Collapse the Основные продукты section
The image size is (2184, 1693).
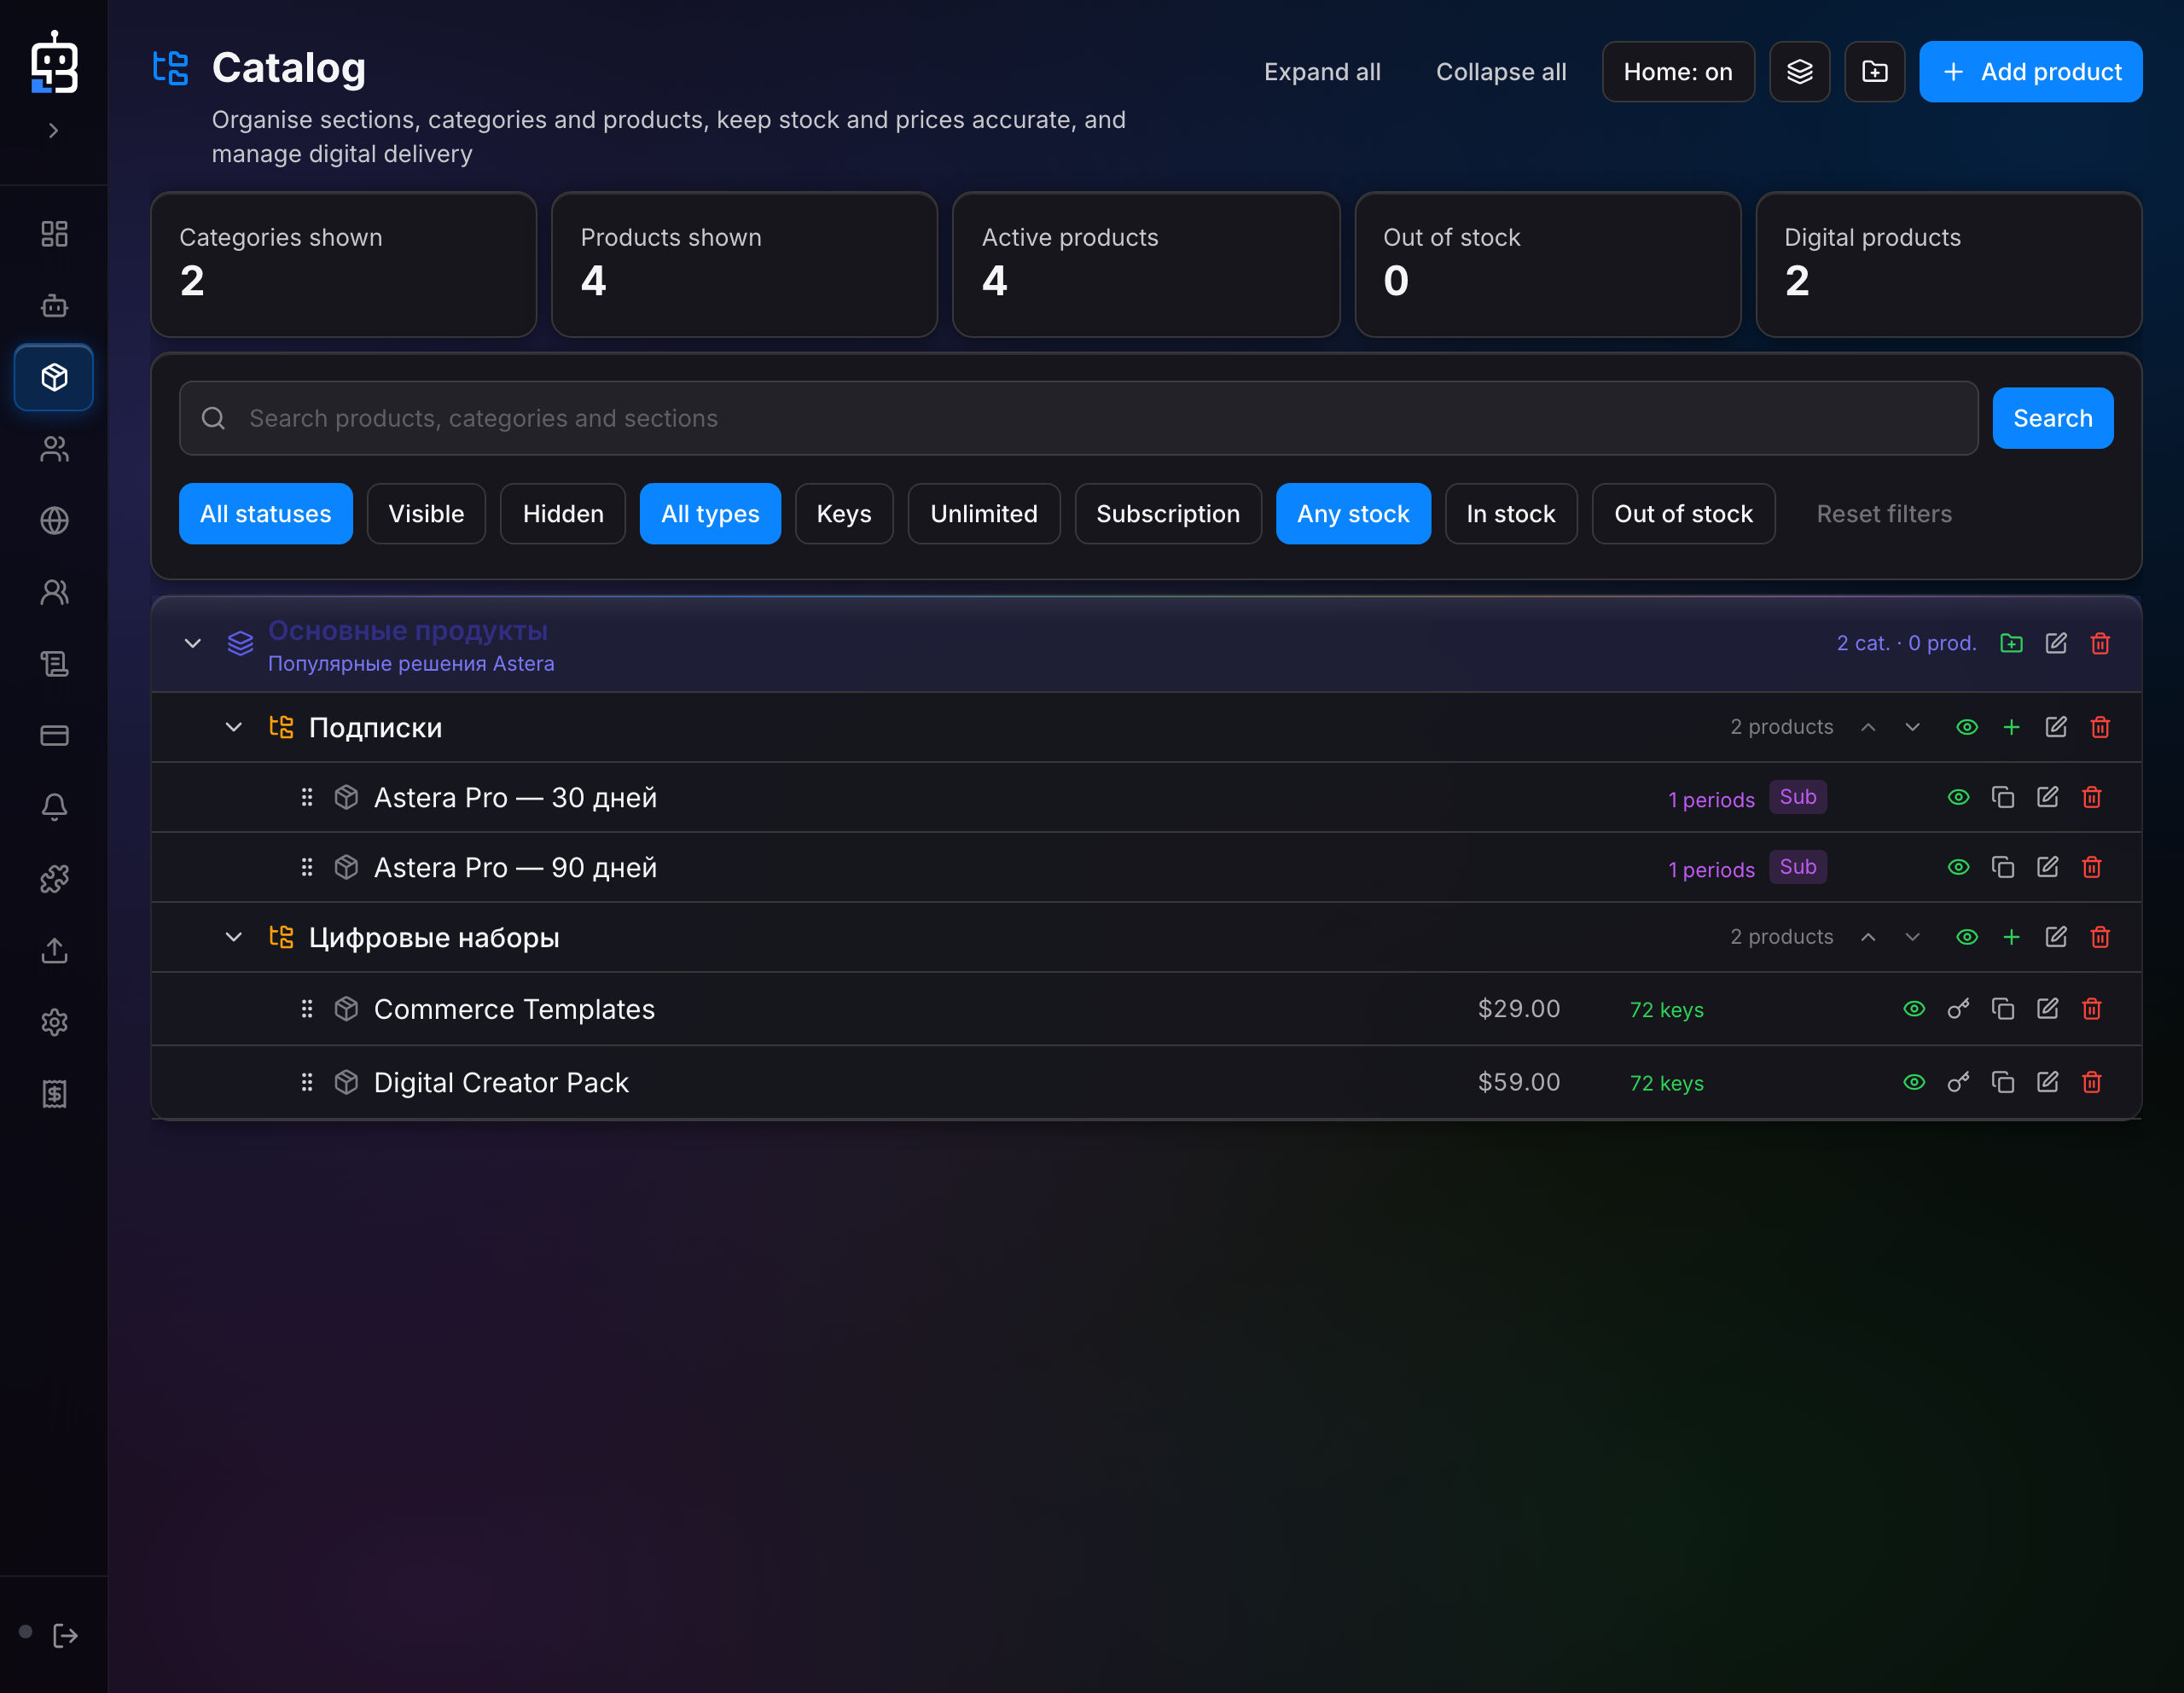(192, 643)
